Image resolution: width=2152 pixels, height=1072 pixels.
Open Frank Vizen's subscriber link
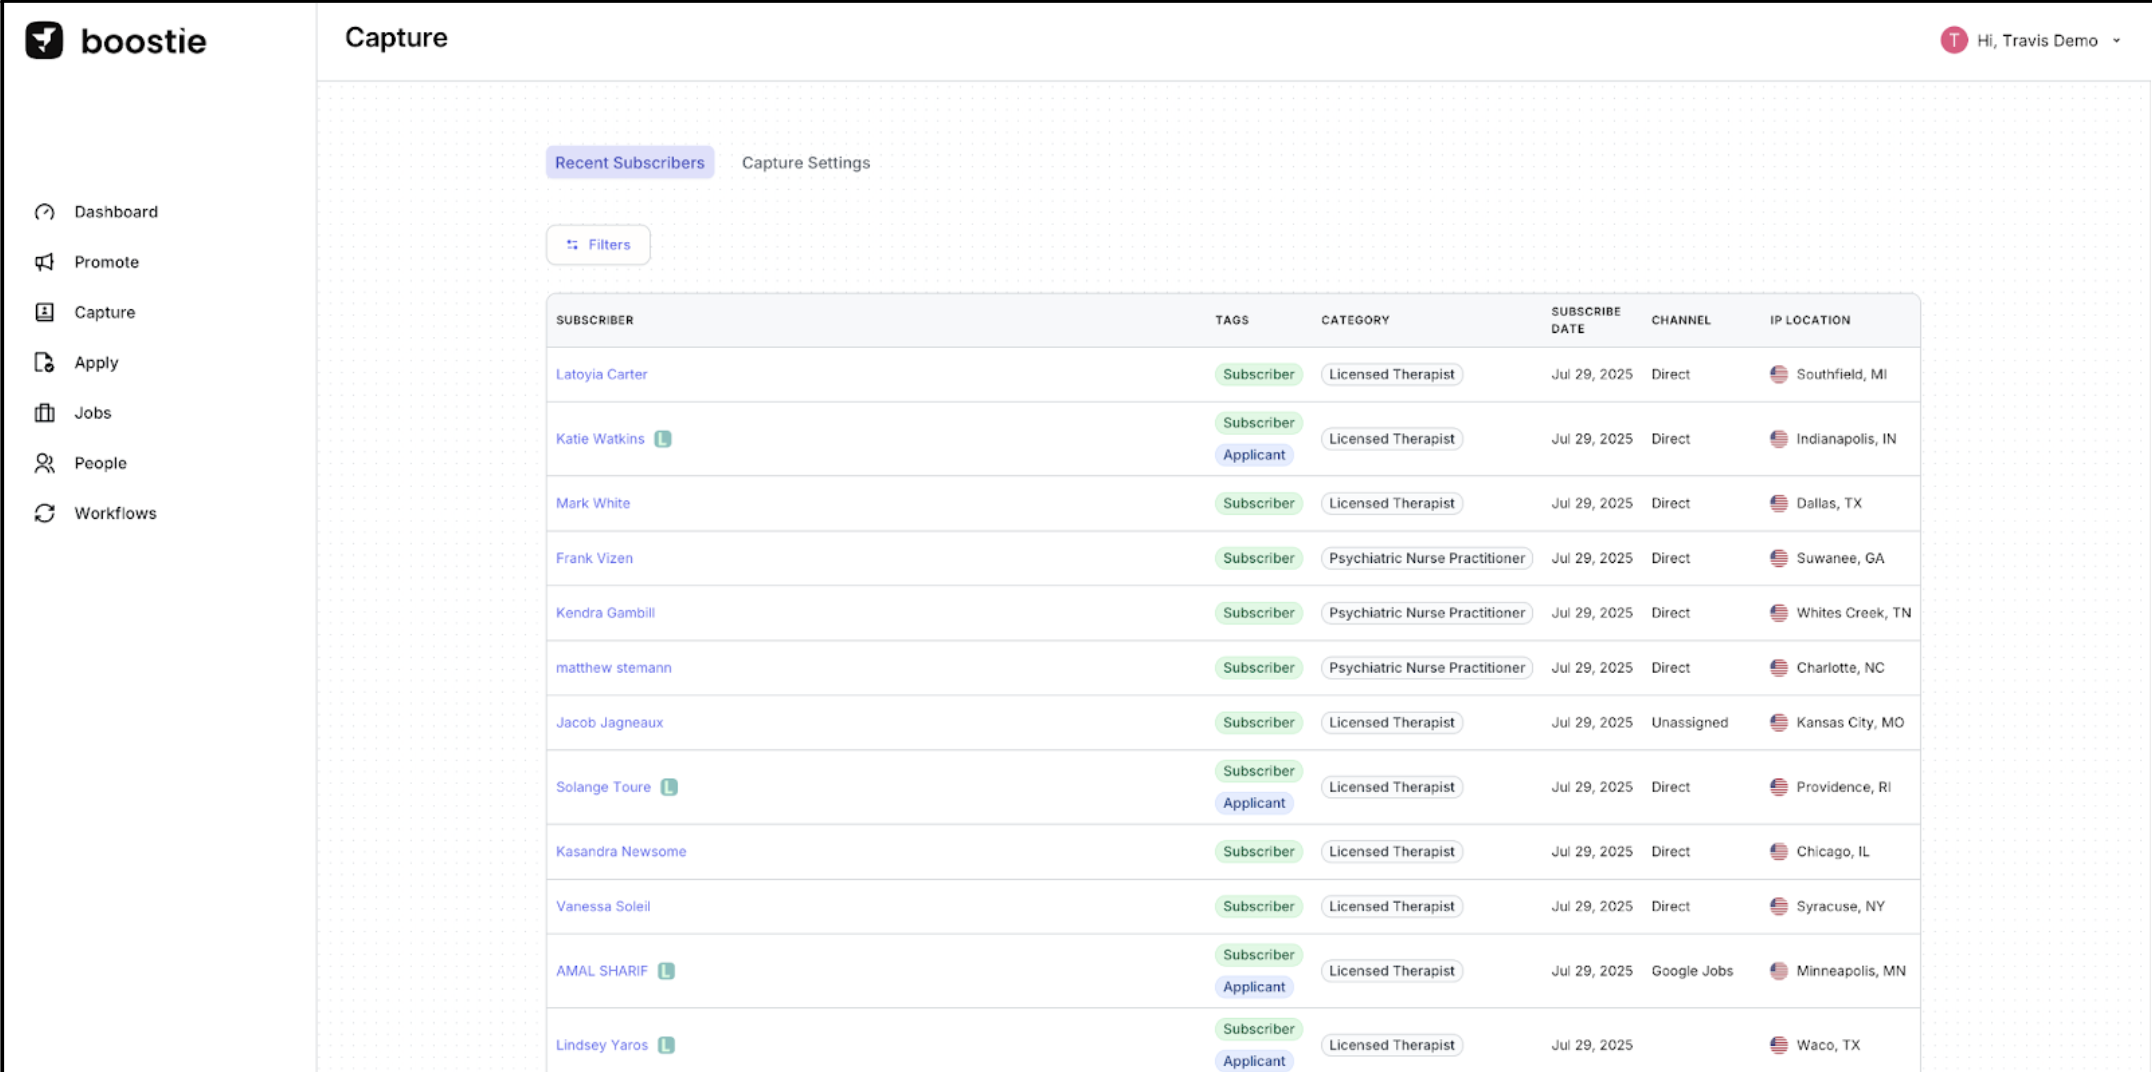click(594, 558)
